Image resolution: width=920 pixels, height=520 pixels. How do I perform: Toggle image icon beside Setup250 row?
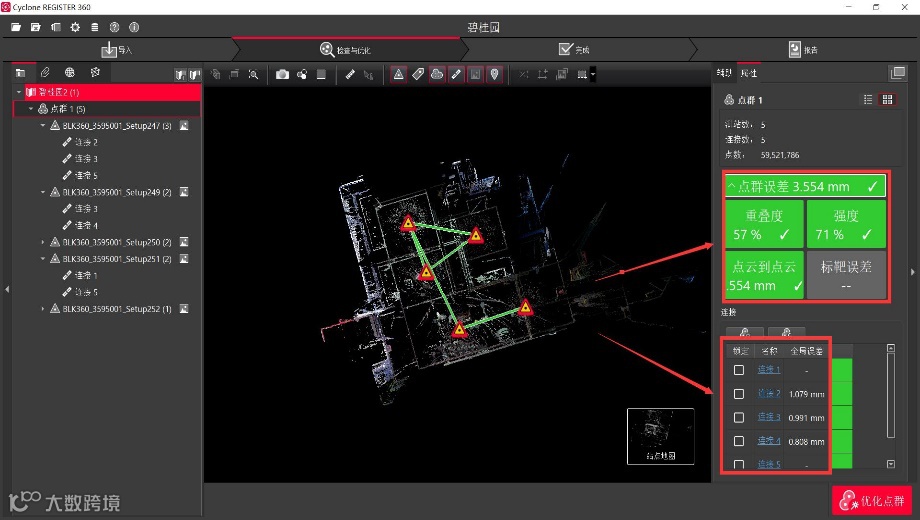pyautogui.click(x=184, y=242)
